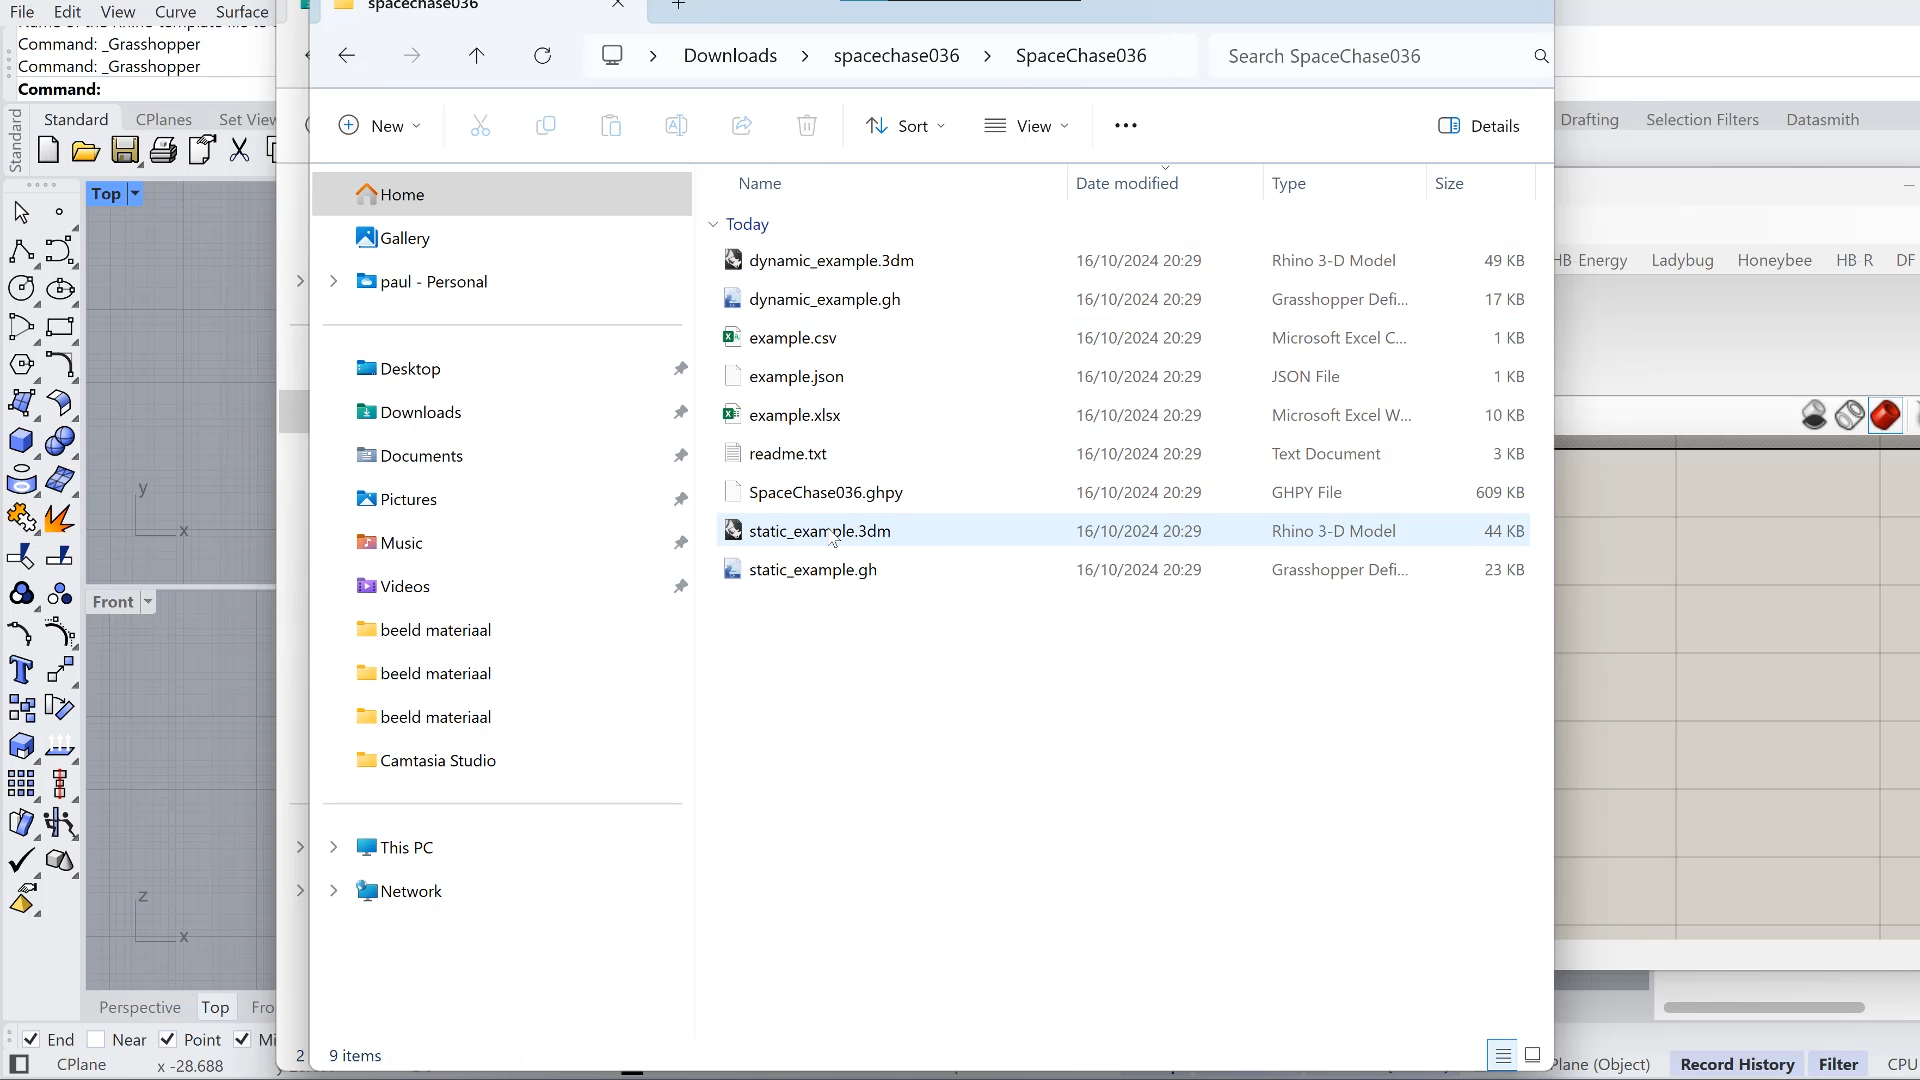
Task: Click the Search SpaceChase036 field
Action: [1370, 56]
